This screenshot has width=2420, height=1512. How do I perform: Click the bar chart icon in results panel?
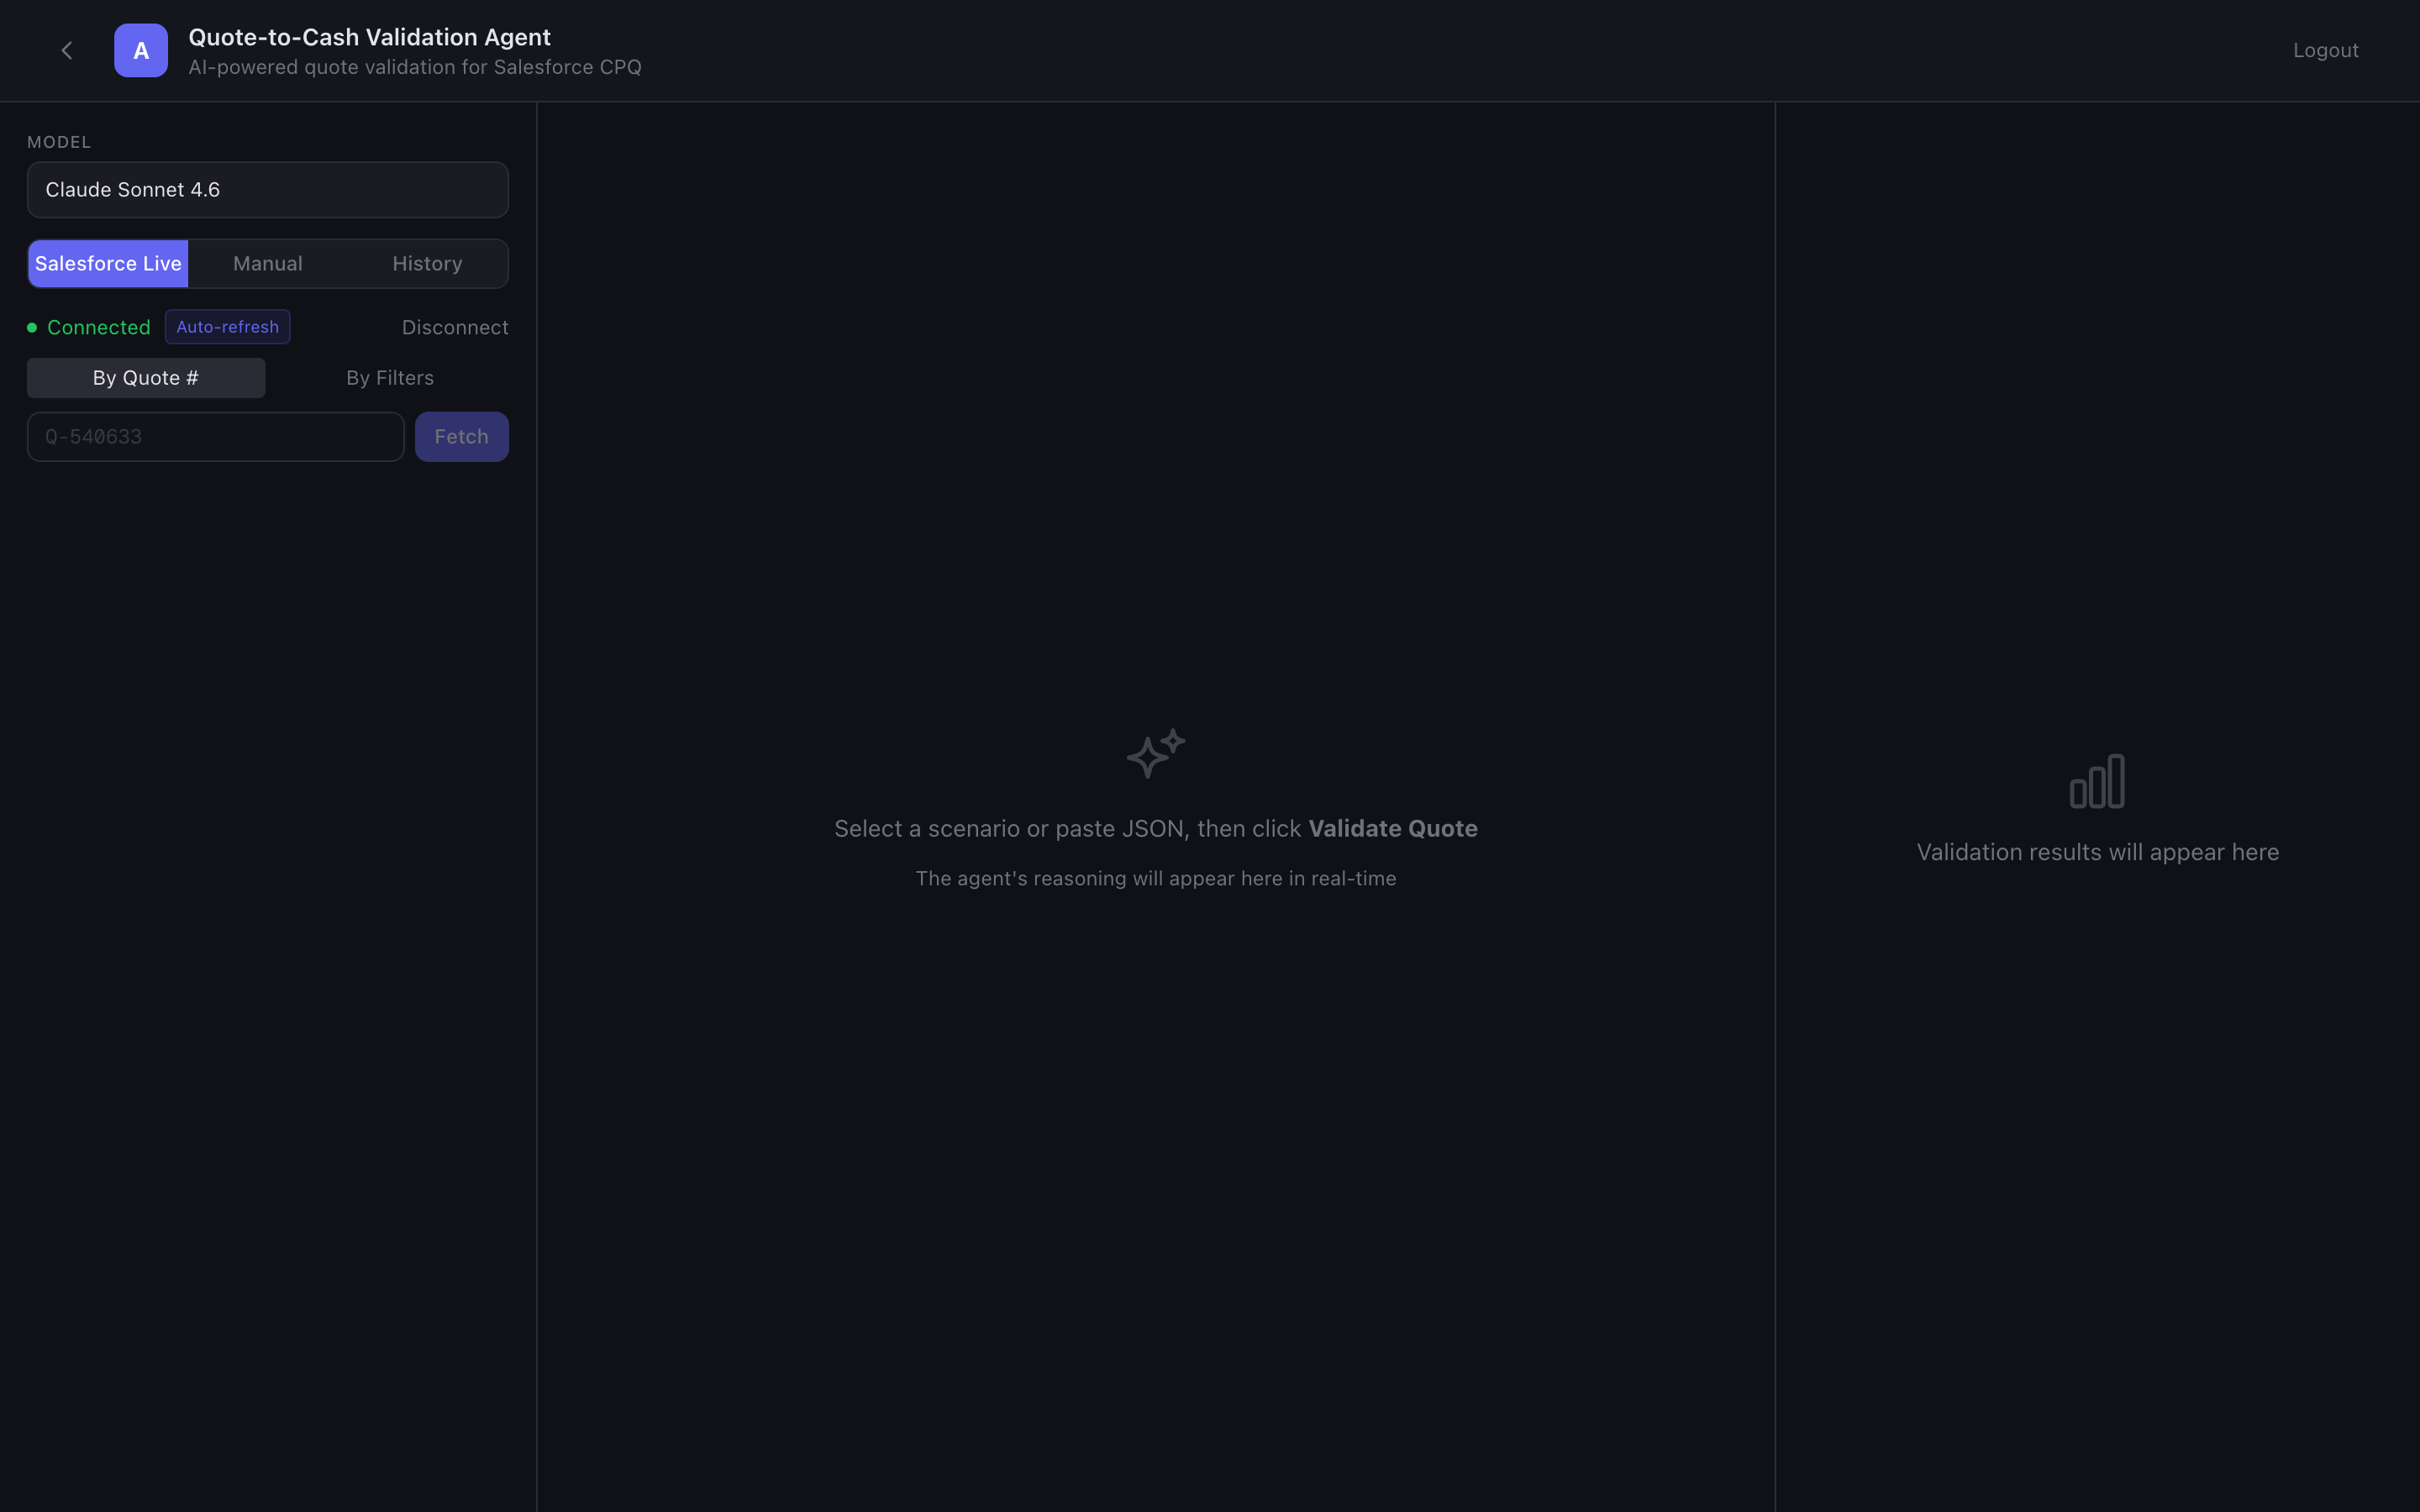[2097, 781]
